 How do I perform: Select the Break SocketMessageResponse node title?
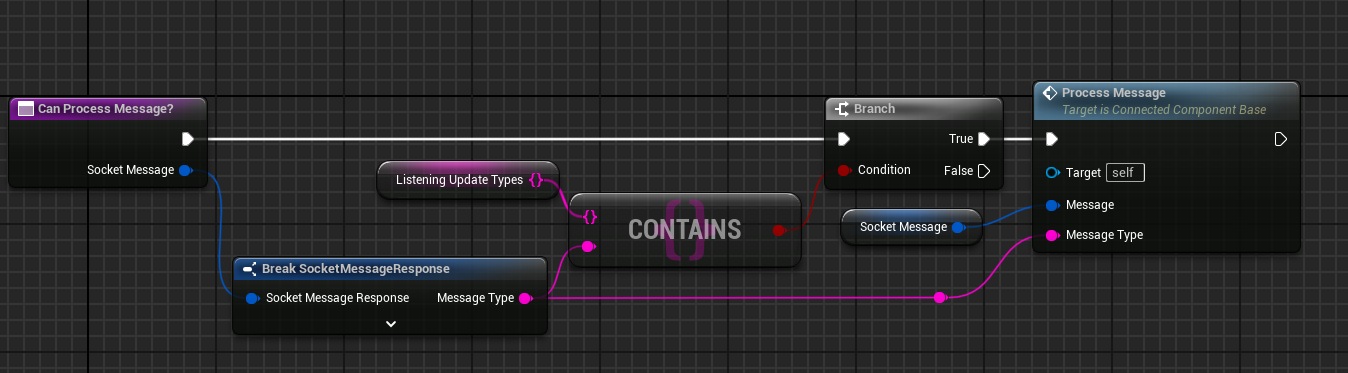pos(355,269)
